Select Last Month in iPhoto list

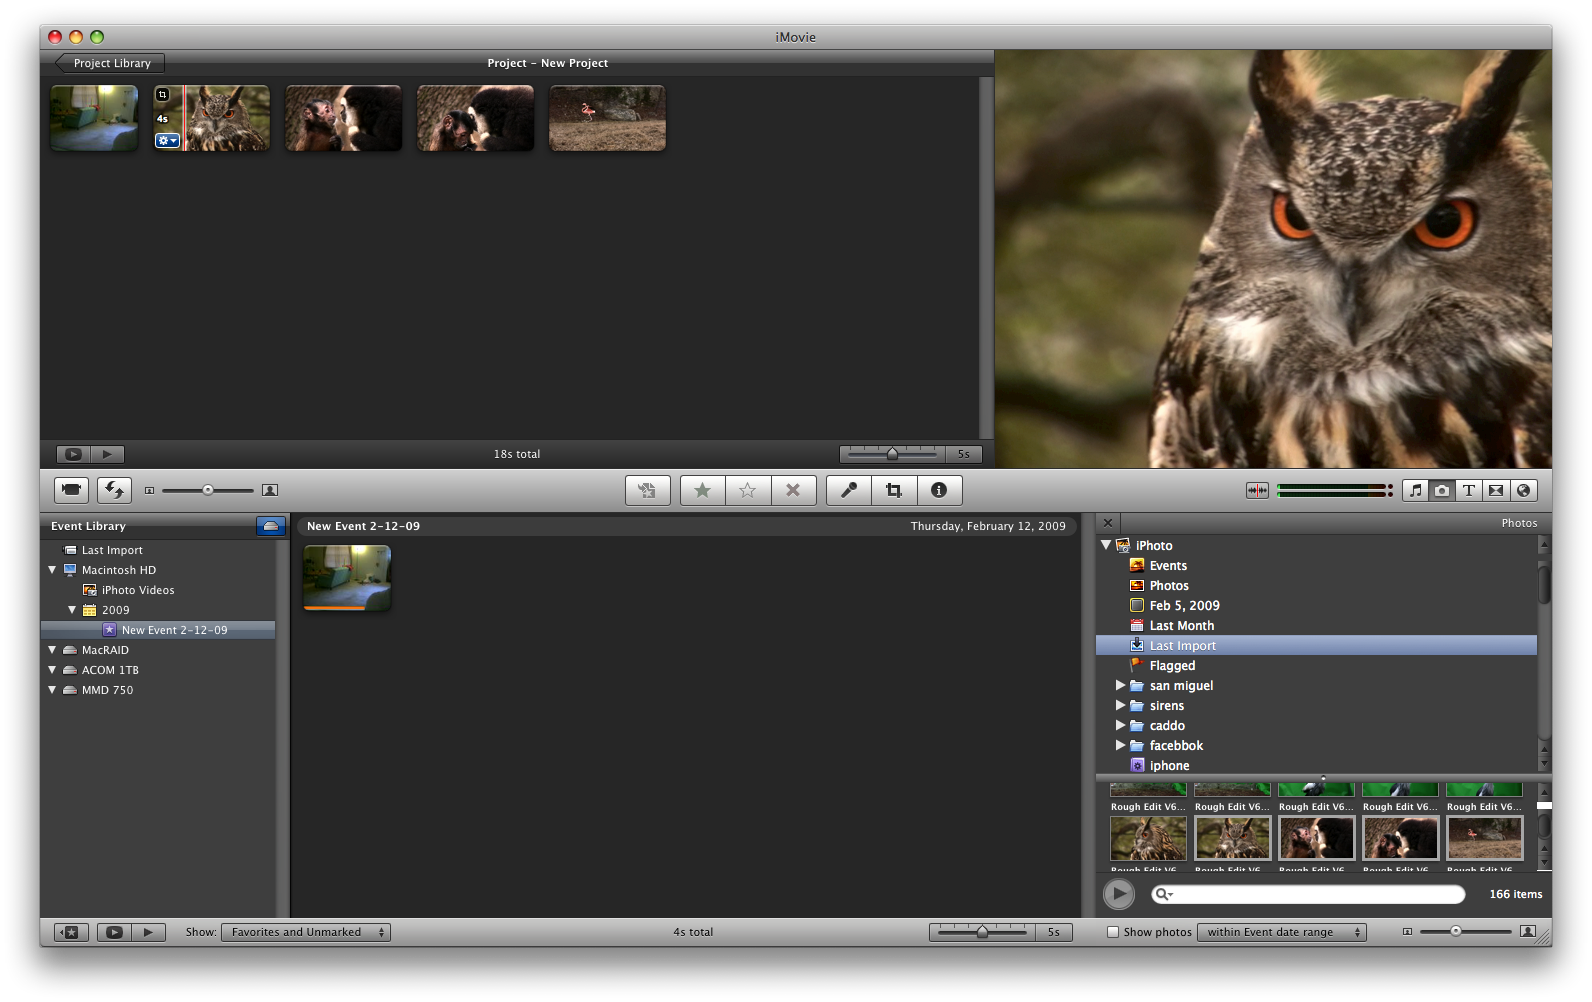coord(1181,626)
